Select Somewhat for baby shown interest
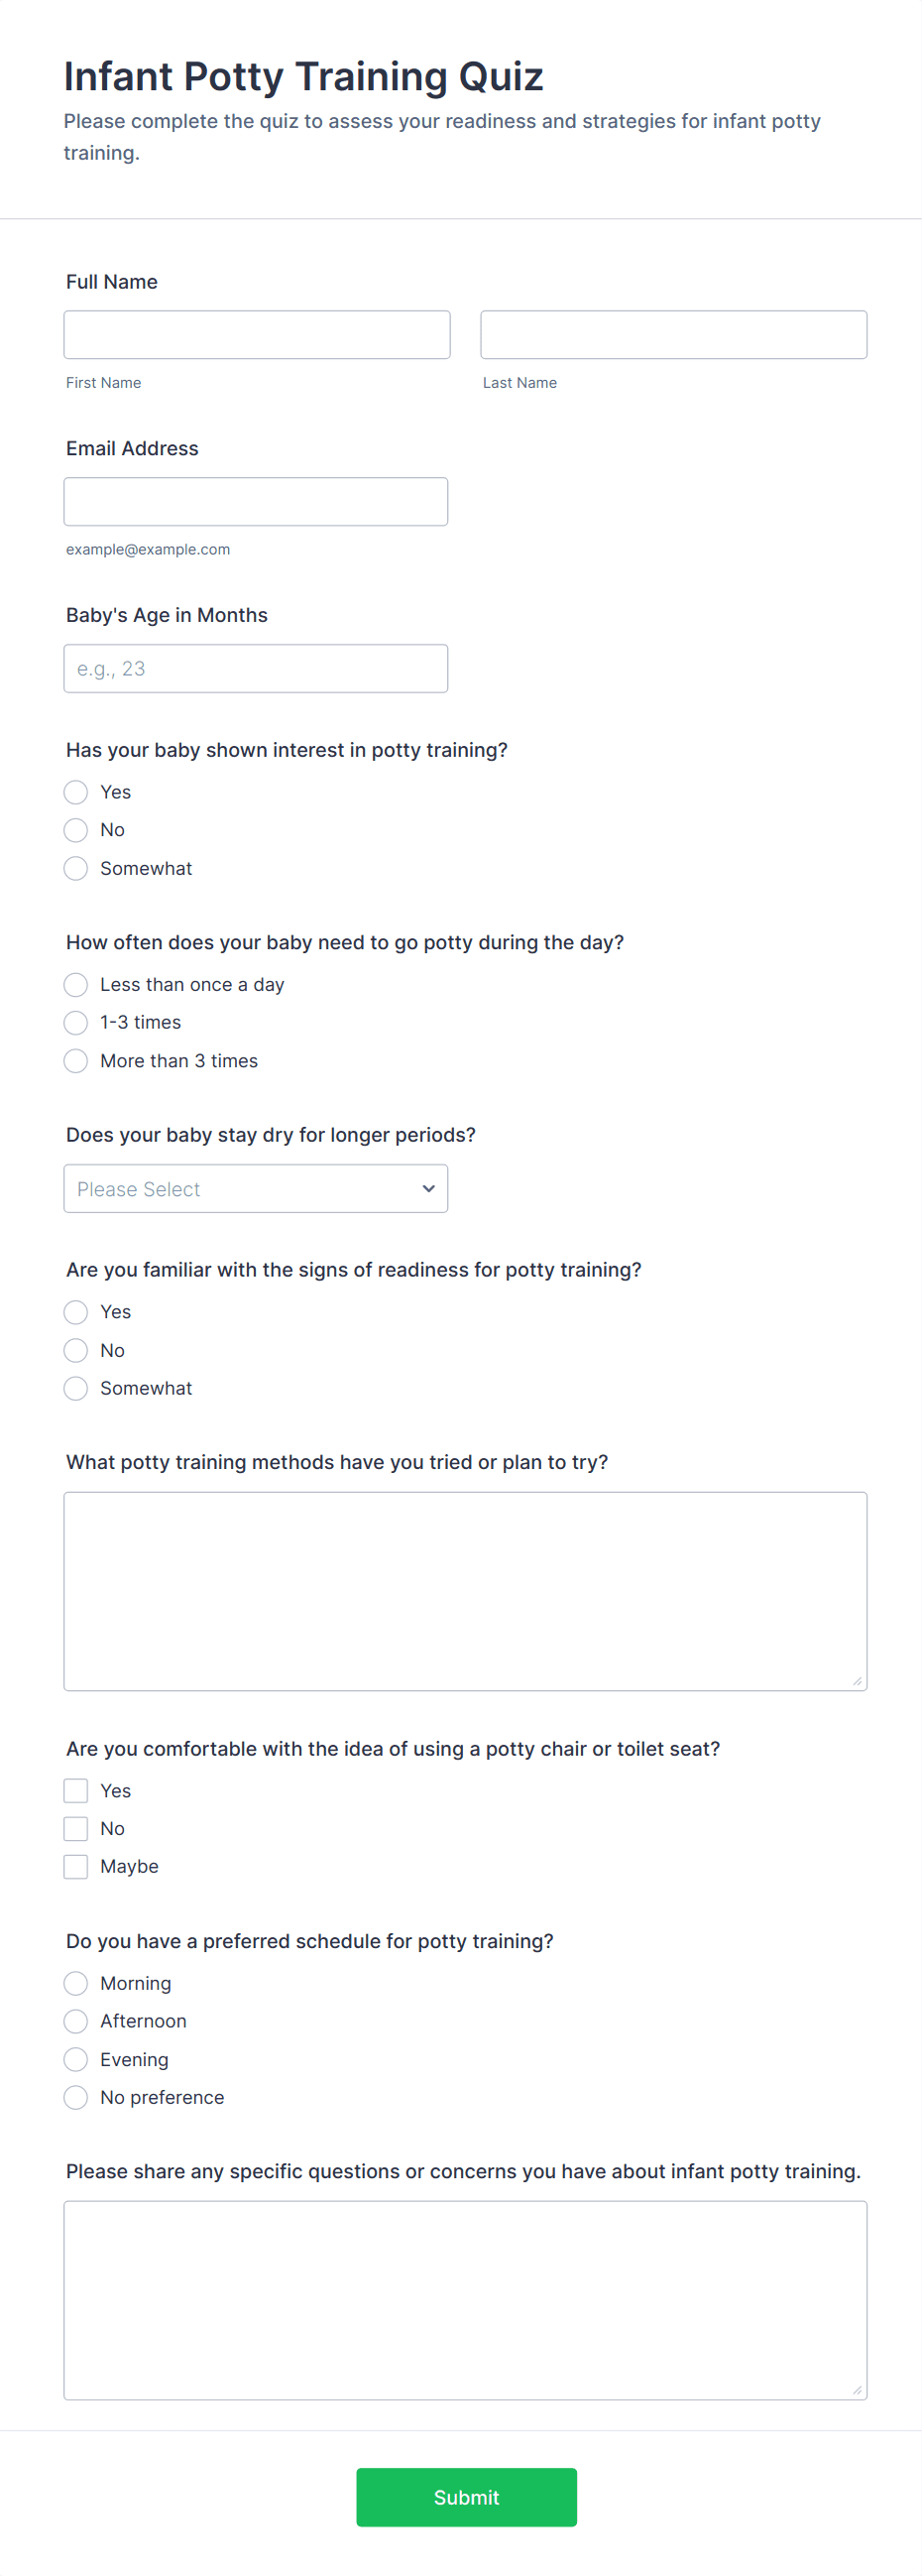This screenshot has width=922, height=2576. pyautogui.click(x=76, y=869)
